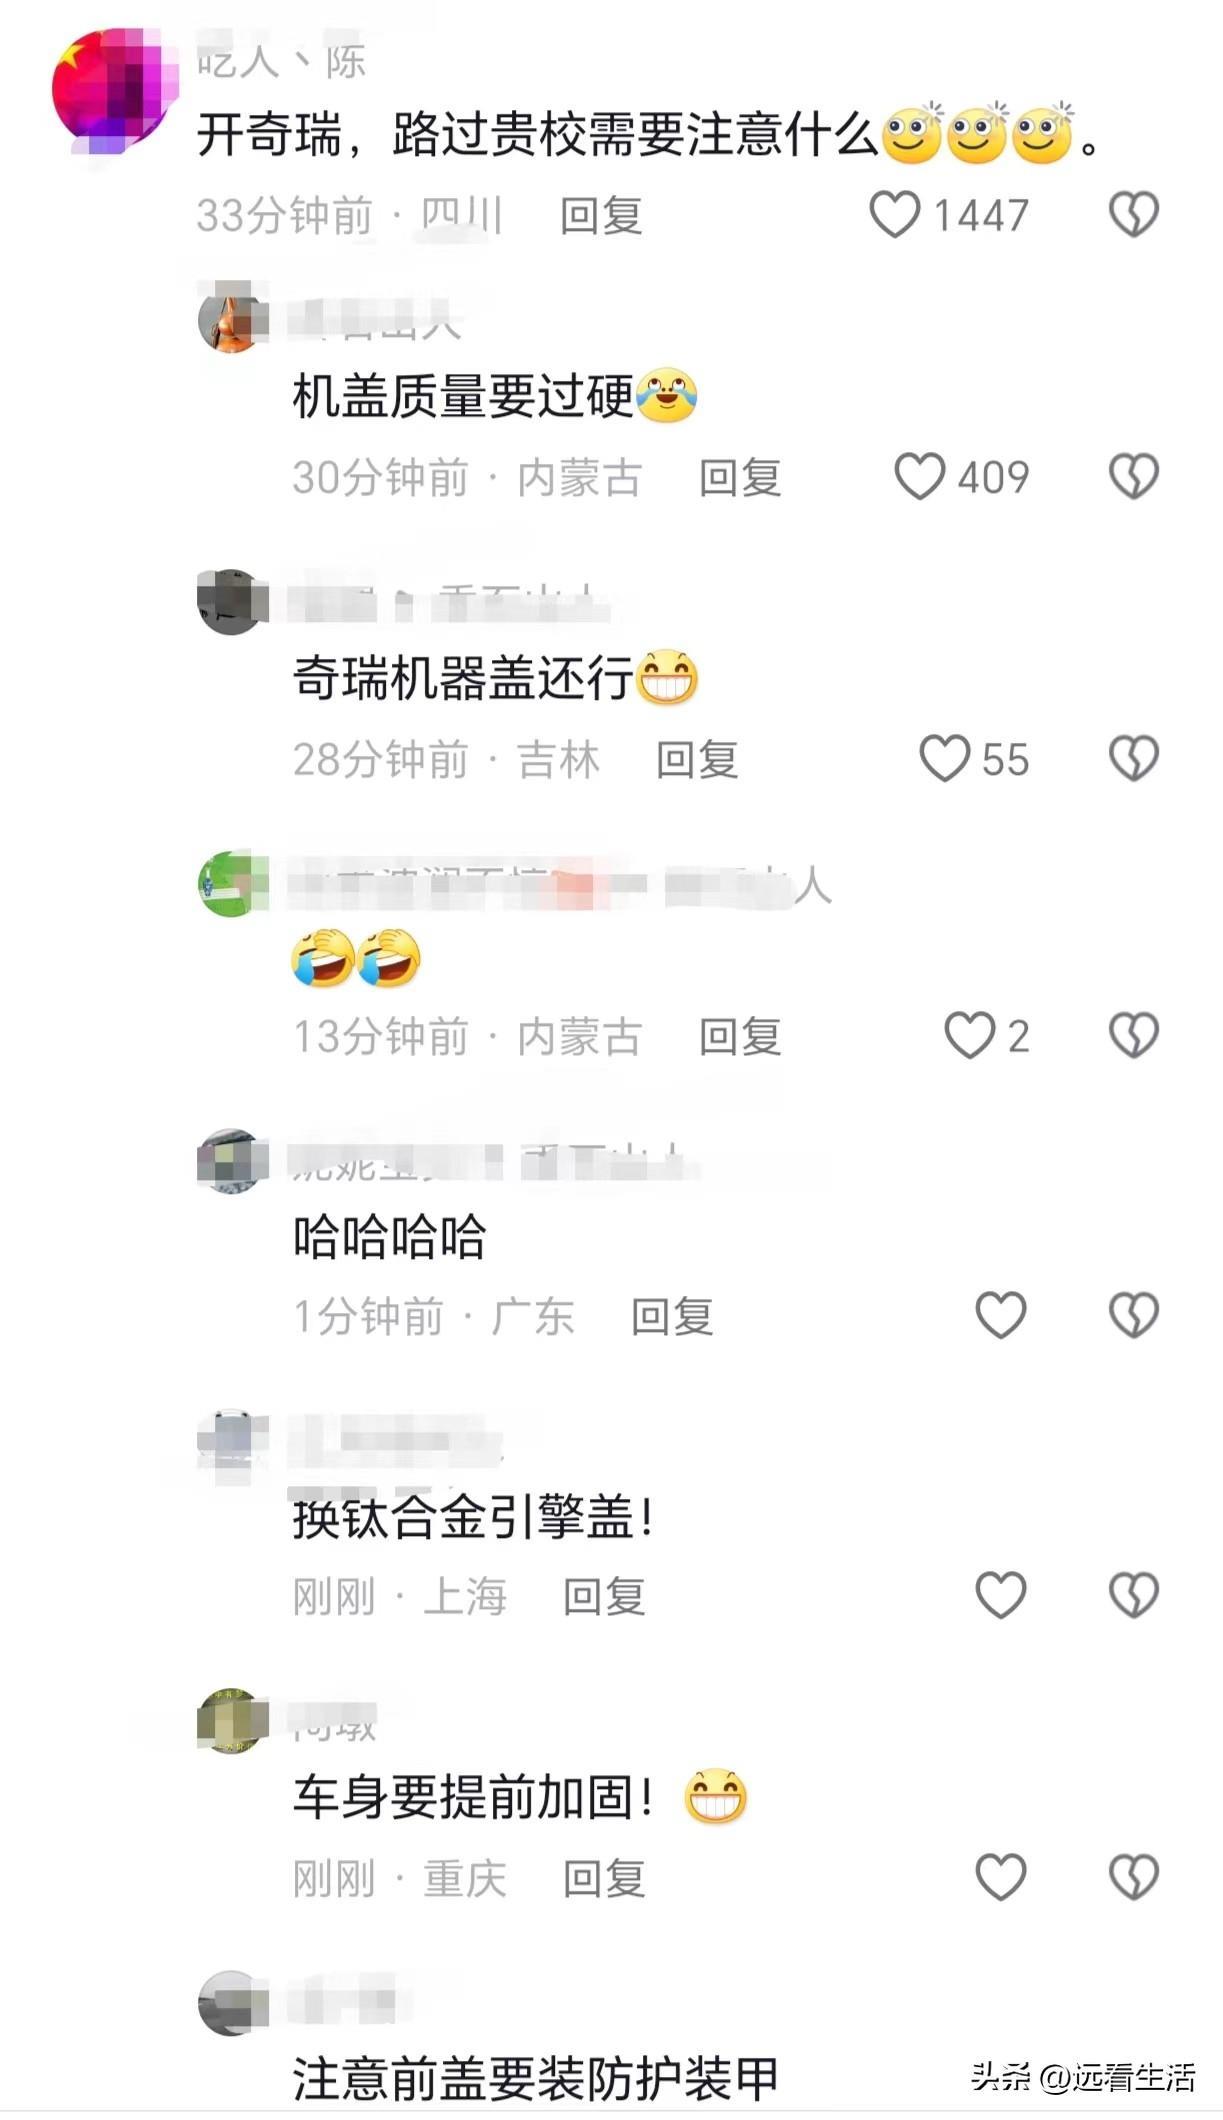This screenshot has width=1223, height=2120.
Task: Dislike the 奇瑞机器盖还行 reply
Action: tap(1134, 758)
